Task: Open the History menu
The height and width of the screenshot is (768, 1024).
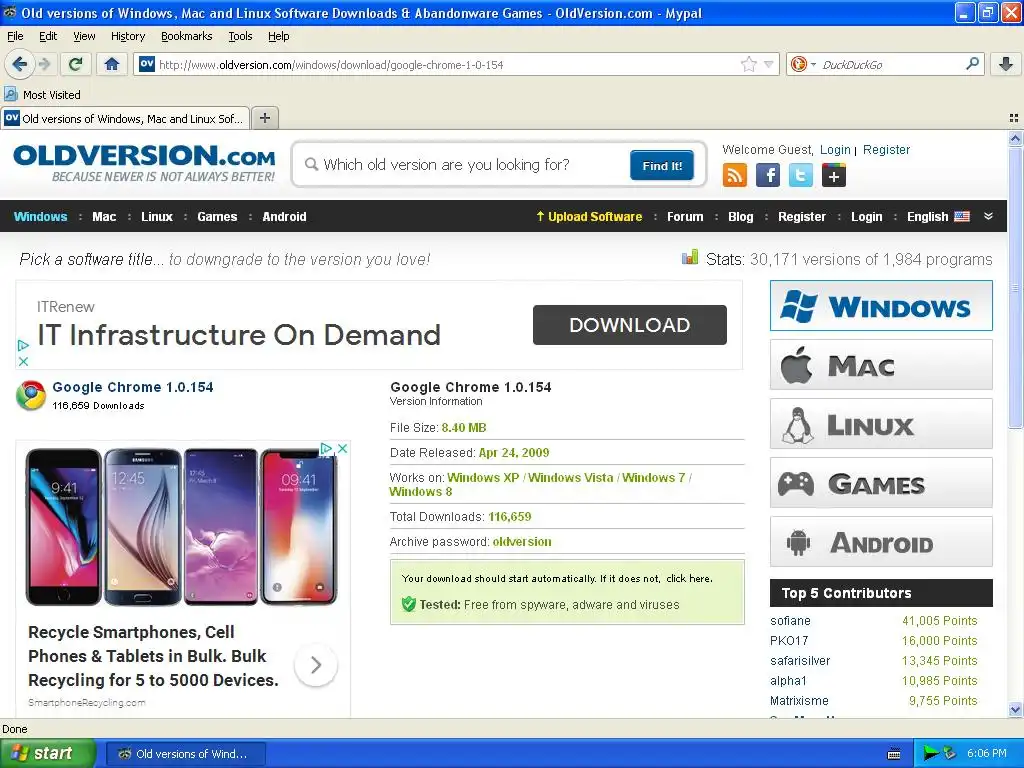Action: pos(128,36)
